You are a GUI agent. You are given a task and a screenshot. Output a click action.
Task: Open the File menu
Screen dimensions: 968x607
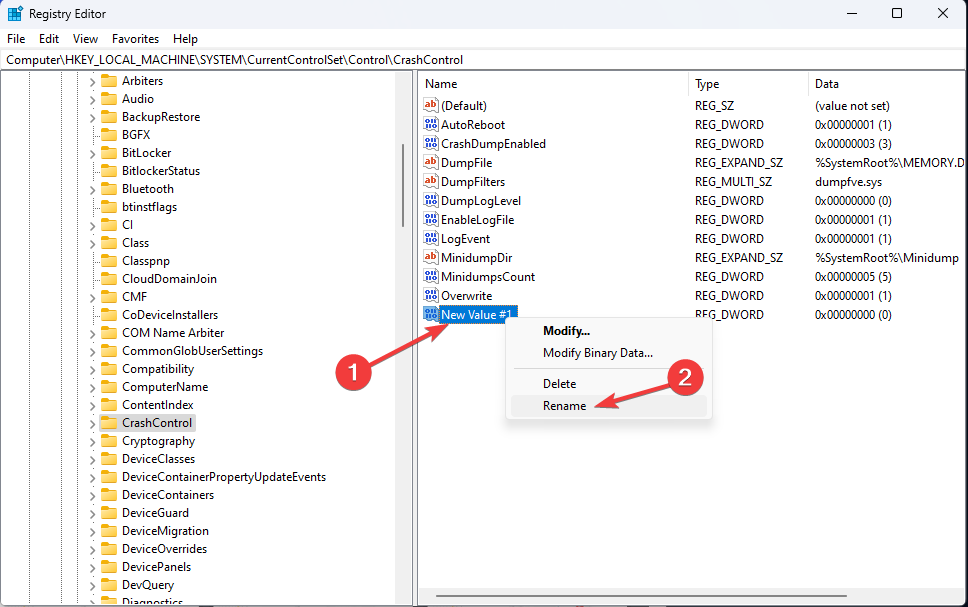click(16, 39)
